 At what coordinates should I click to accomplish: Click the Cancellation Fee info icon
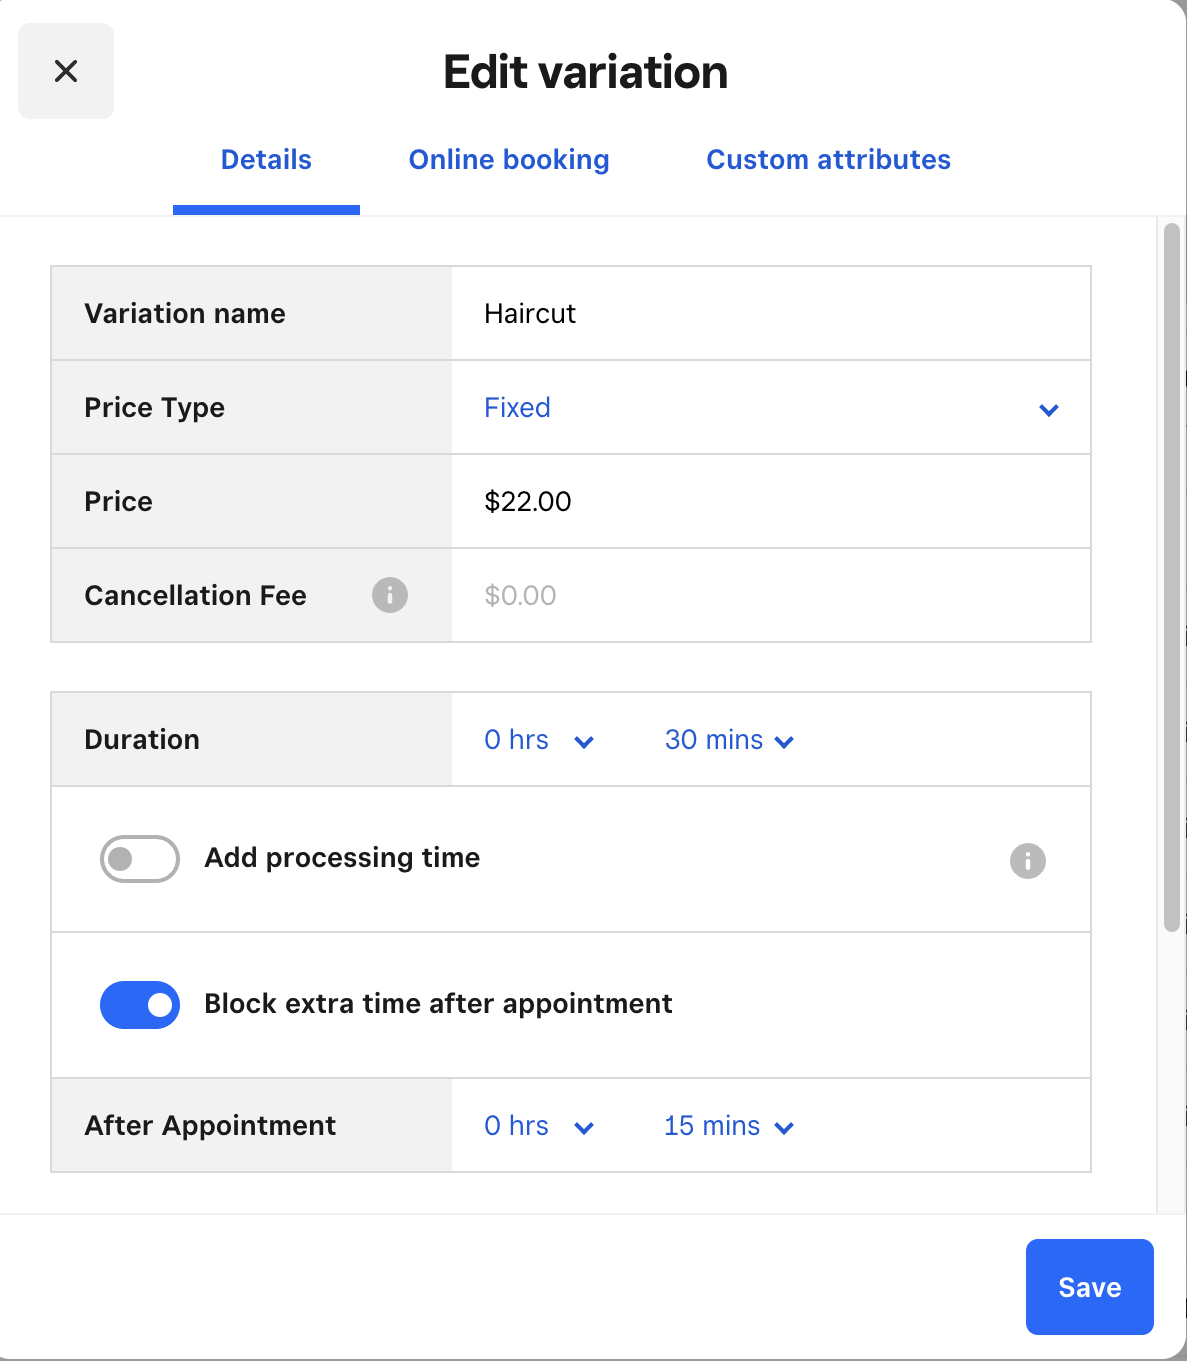coord(390,595)
